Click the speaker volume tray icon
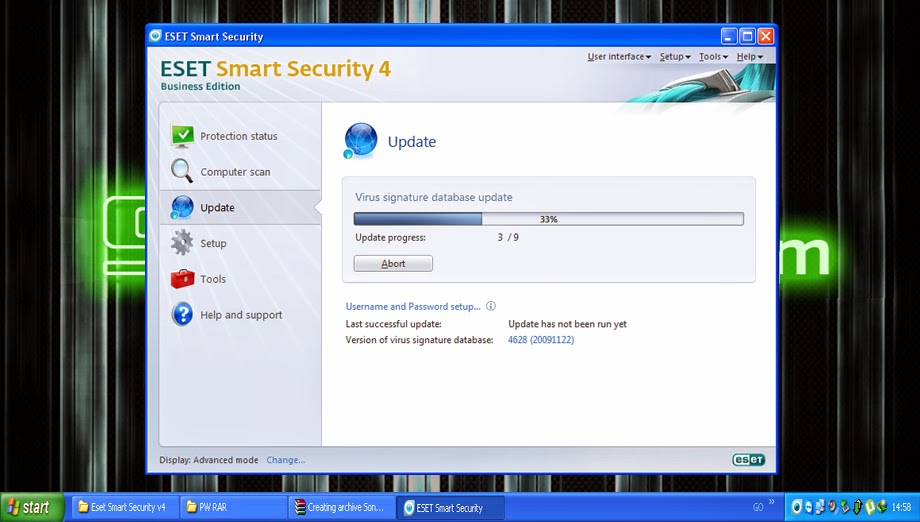 point(833,507)
